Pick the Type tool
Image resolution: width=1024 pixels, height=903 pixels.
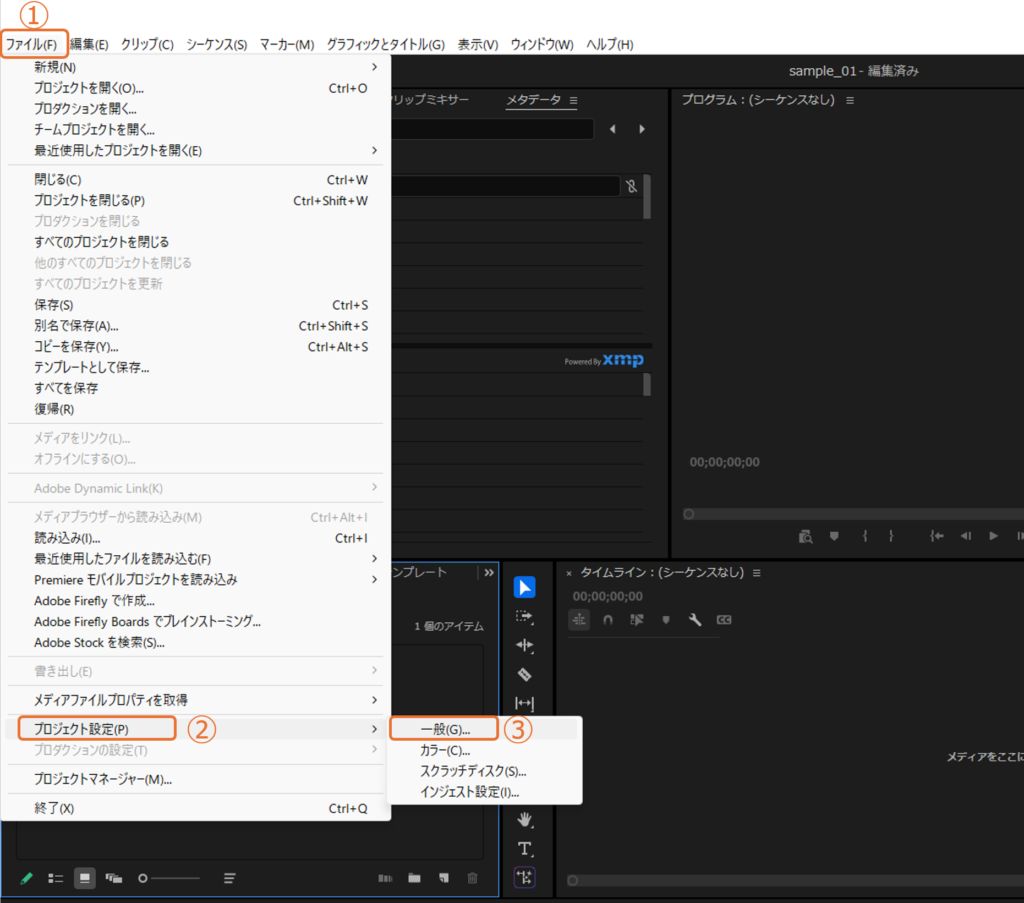click(x=524, y=848)
